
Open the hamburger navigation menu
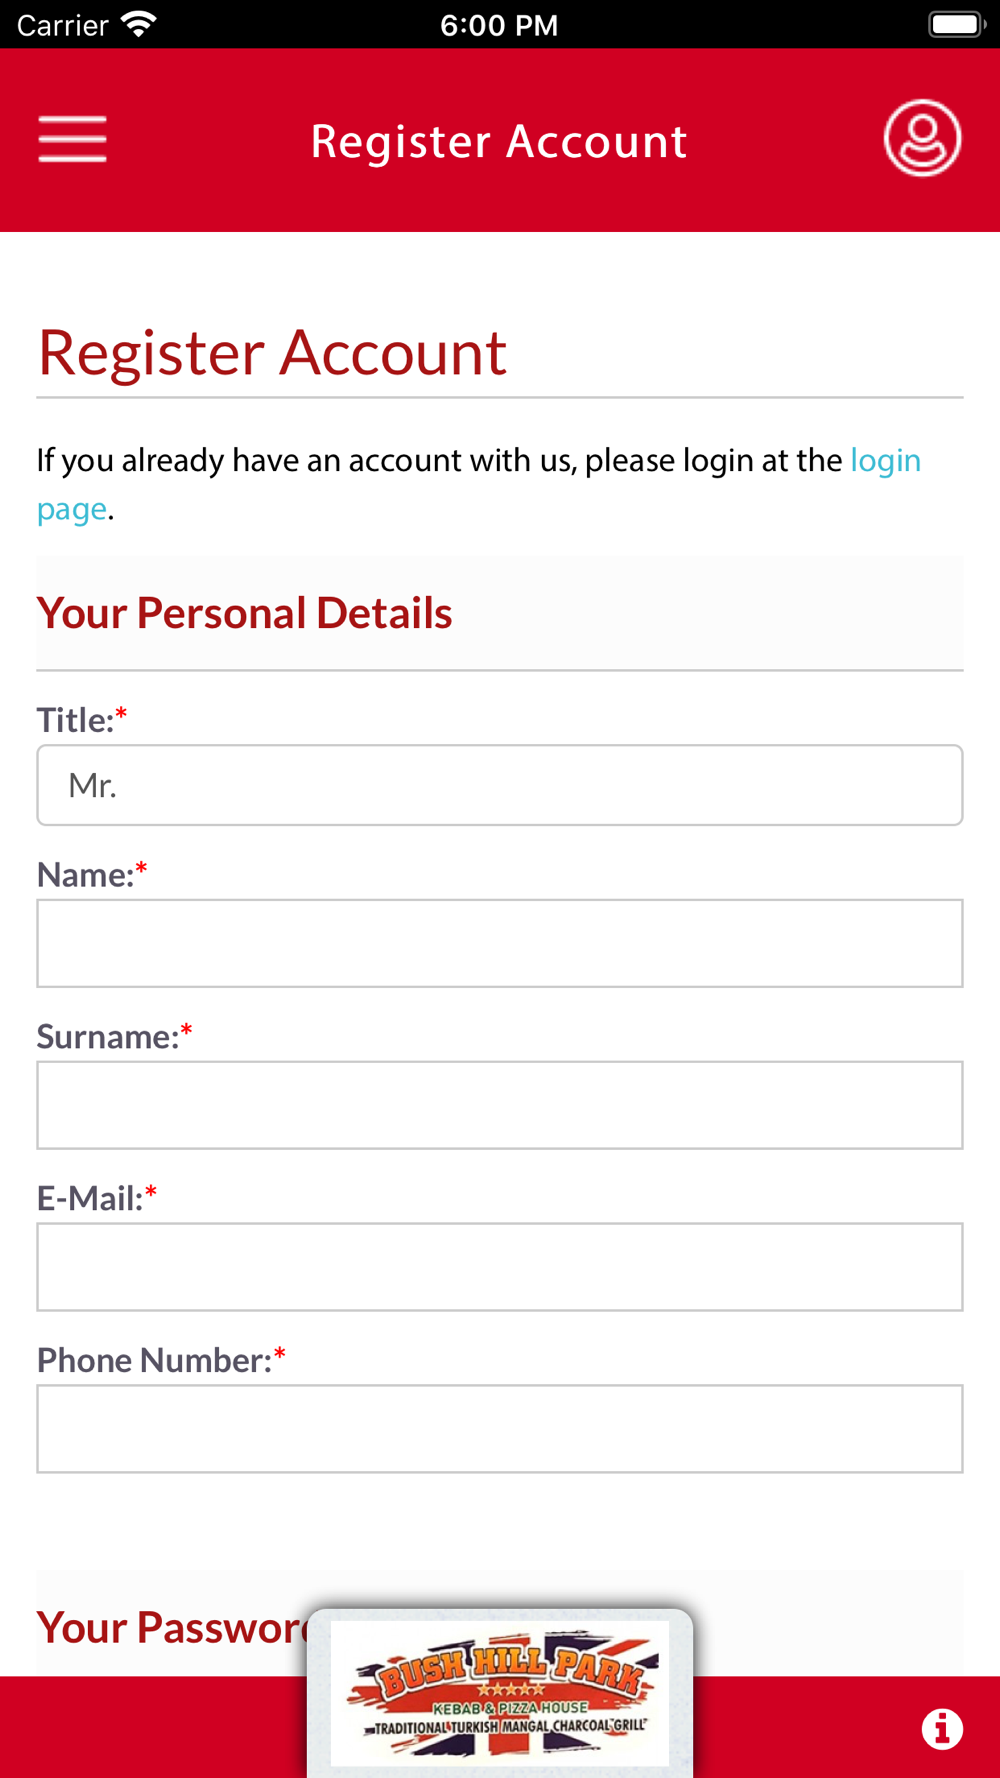click(x=72, y=138)
